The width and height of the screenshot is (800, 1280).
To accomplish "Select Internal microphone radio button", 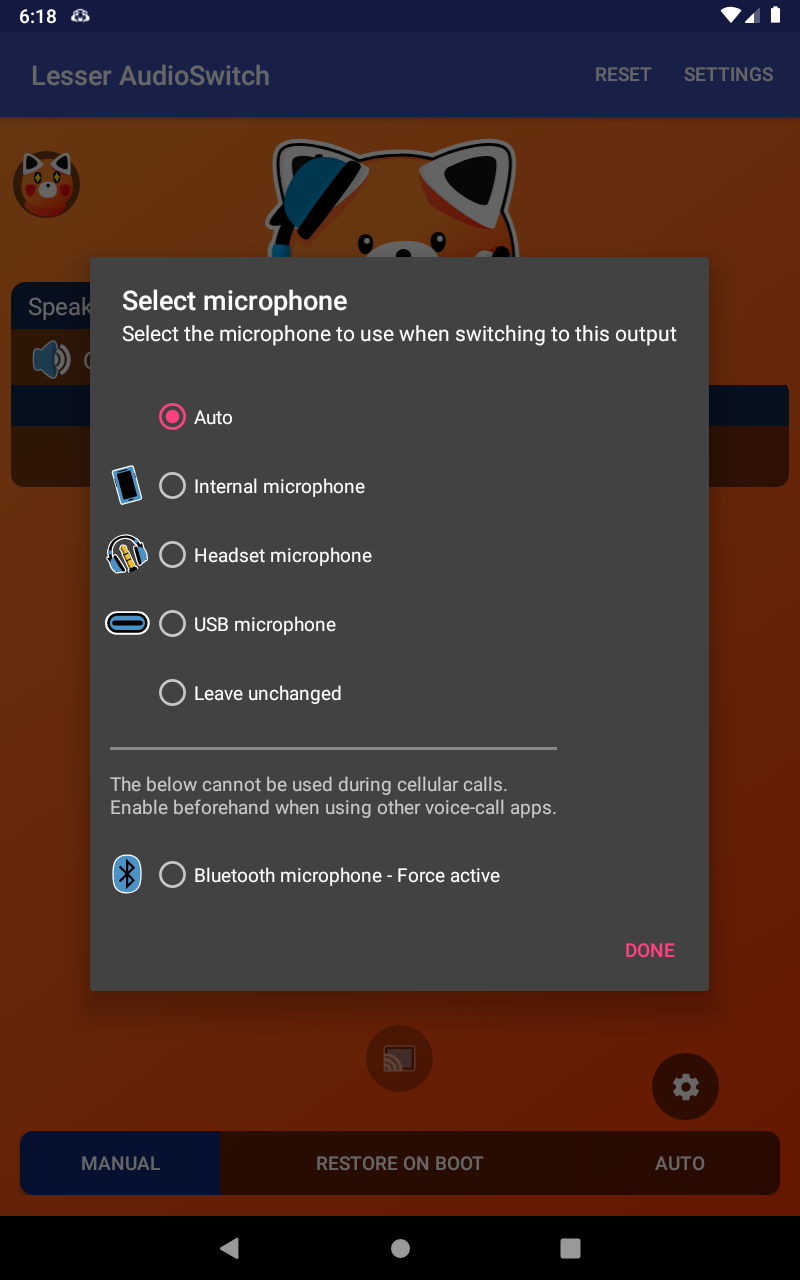I will click(173, 486).
